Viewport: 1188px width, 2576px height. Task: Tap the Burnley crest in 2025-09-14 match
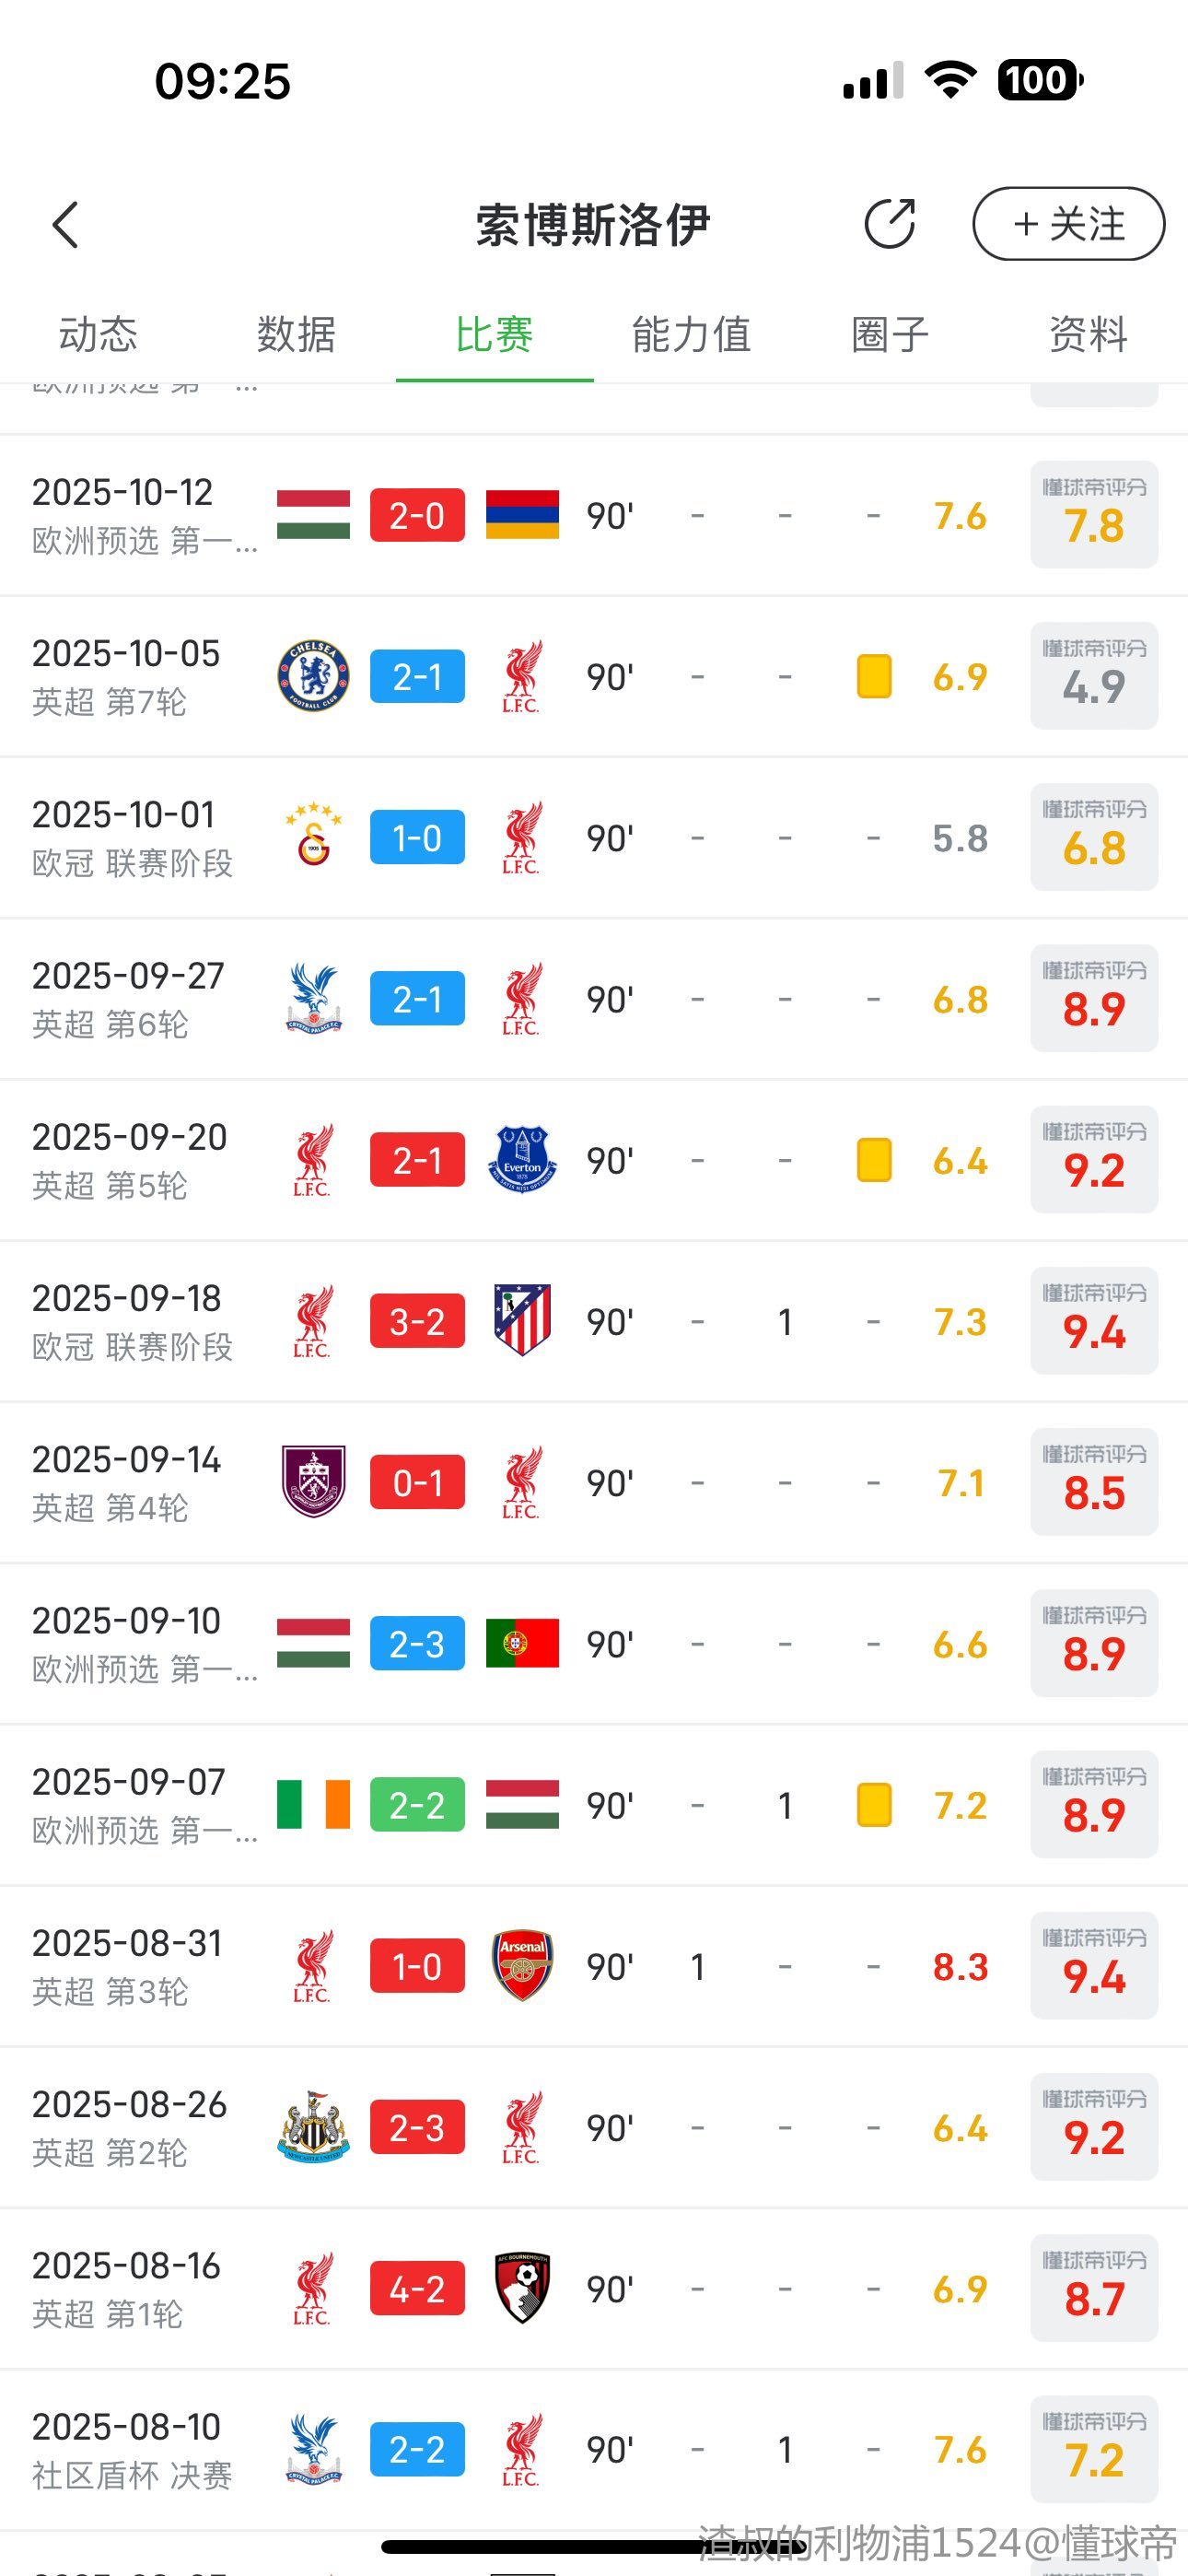[313, 1482]
